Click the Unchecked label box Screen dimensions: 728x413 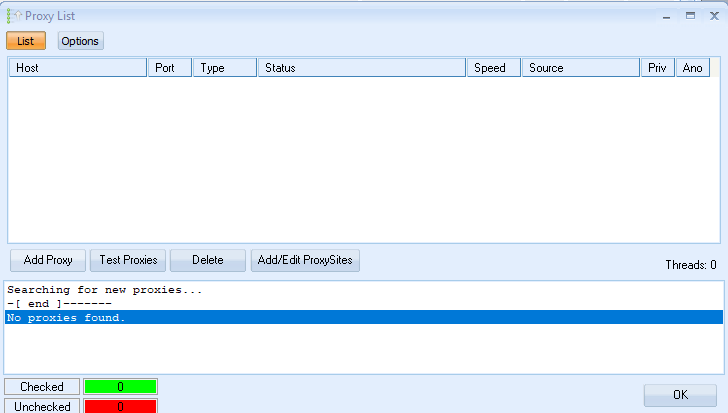click(42, 406)
